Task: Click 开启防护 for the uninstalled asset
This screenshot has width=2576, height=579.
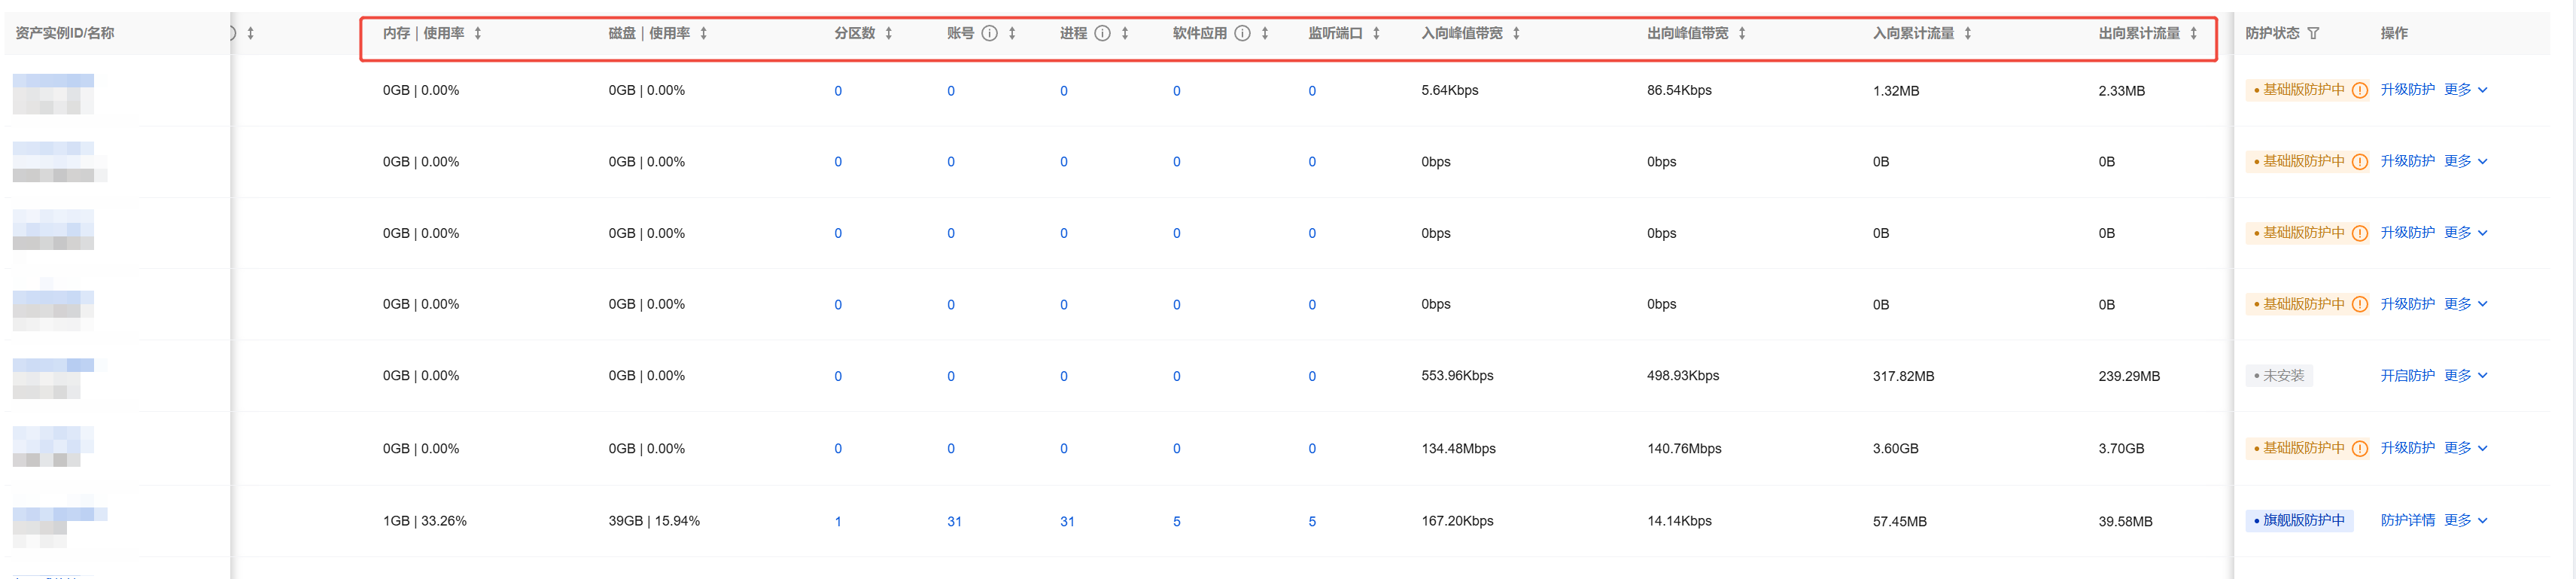Action: (2407, 376)
